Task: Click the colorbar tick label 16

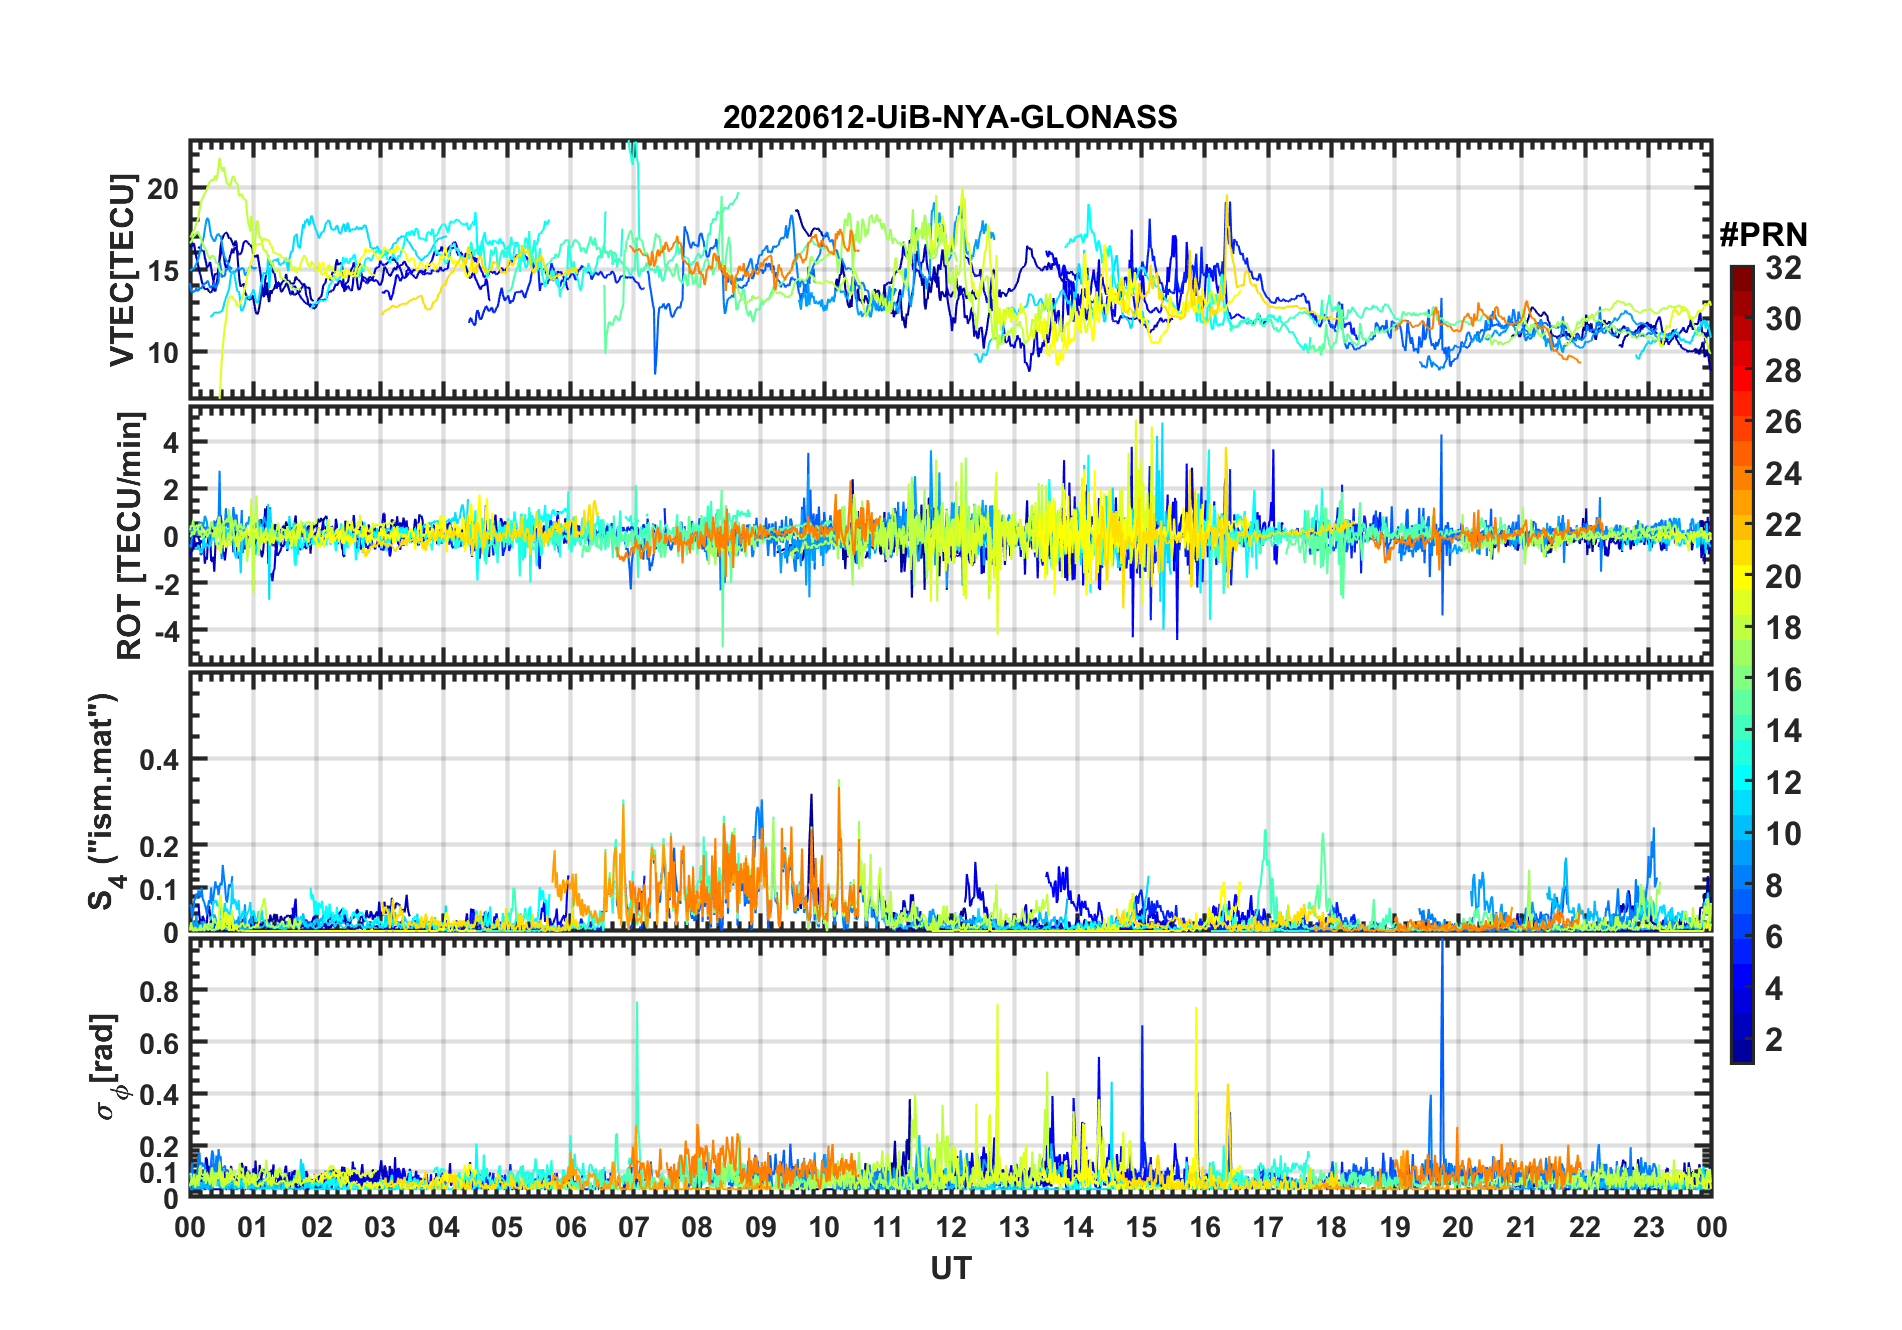Action: [x=1783, y=680]
